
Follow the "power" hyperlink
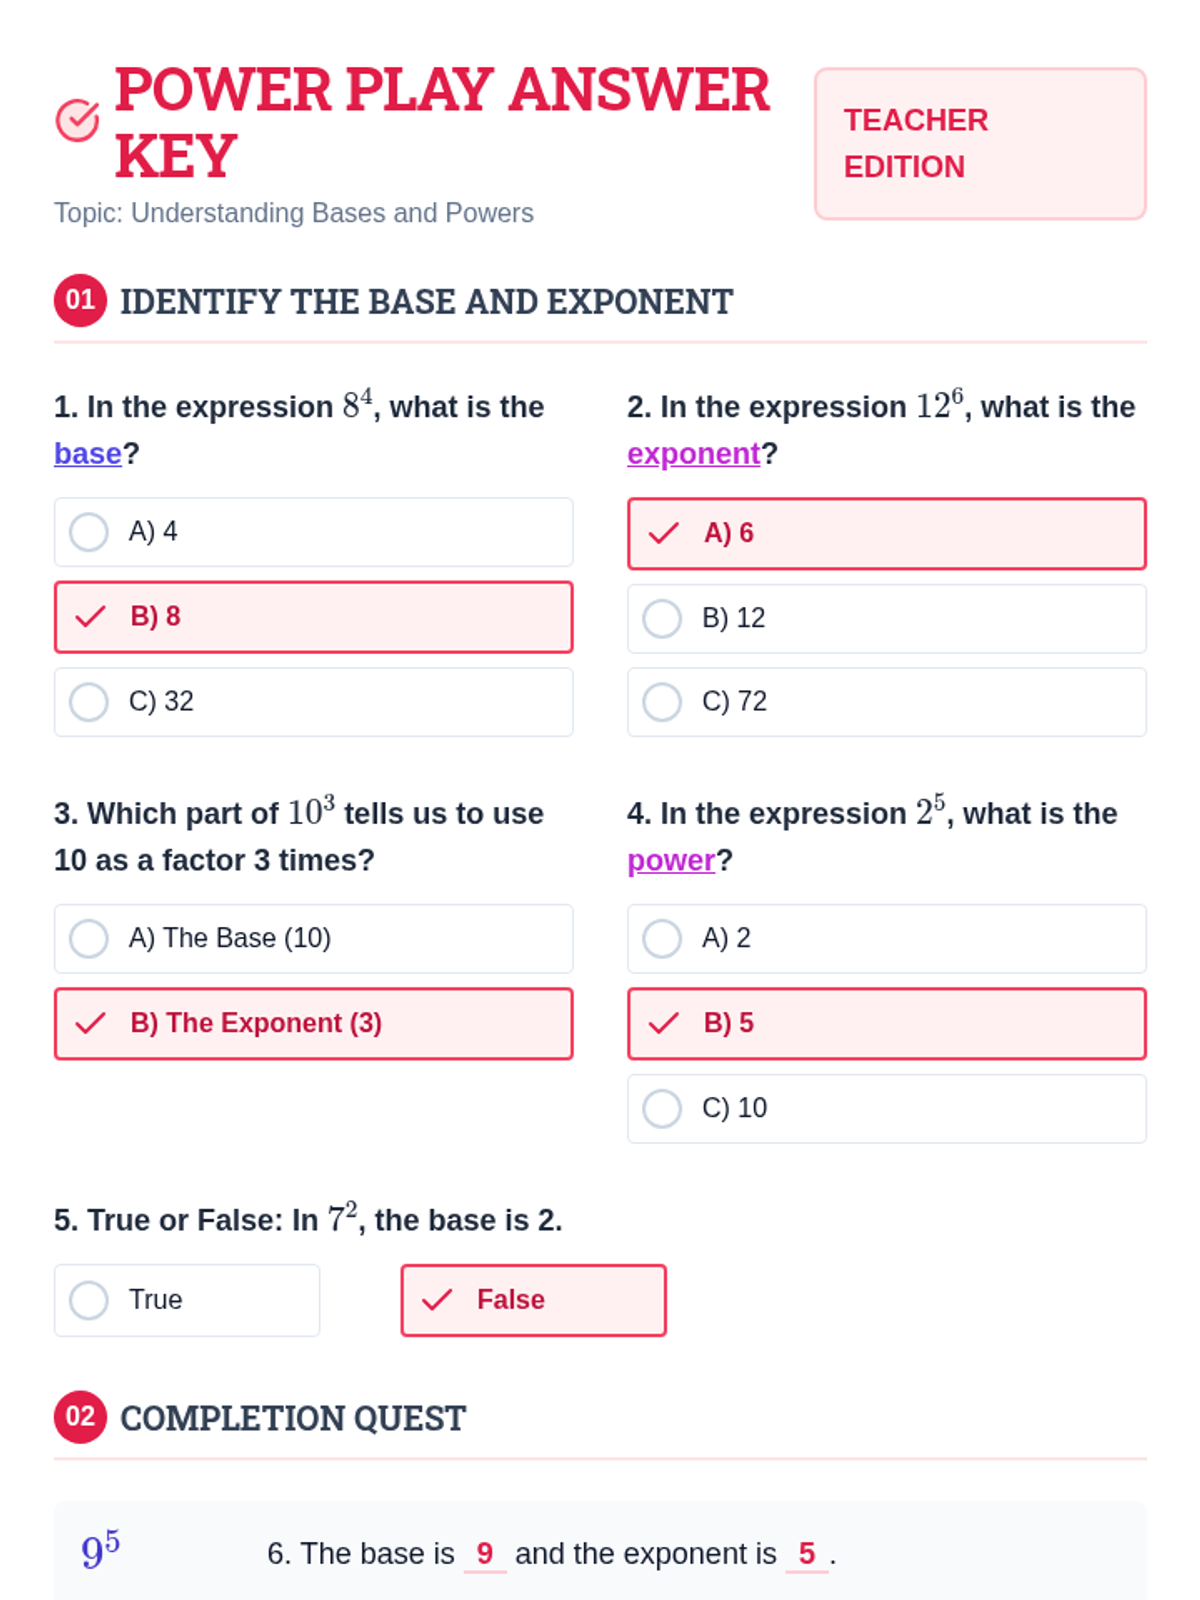click(671, 860)
